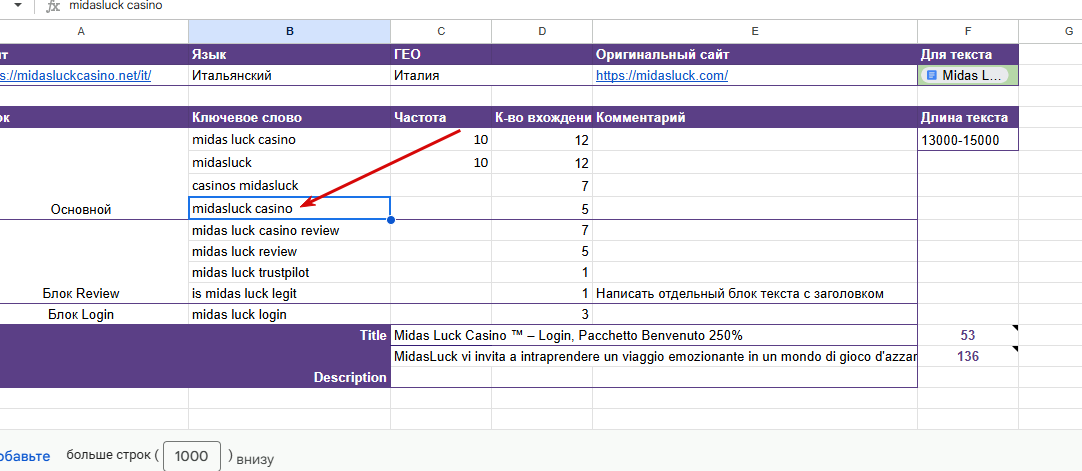The image size is (1082, 471).
Task: Select column D header
Action: click(x=542, y=31)
